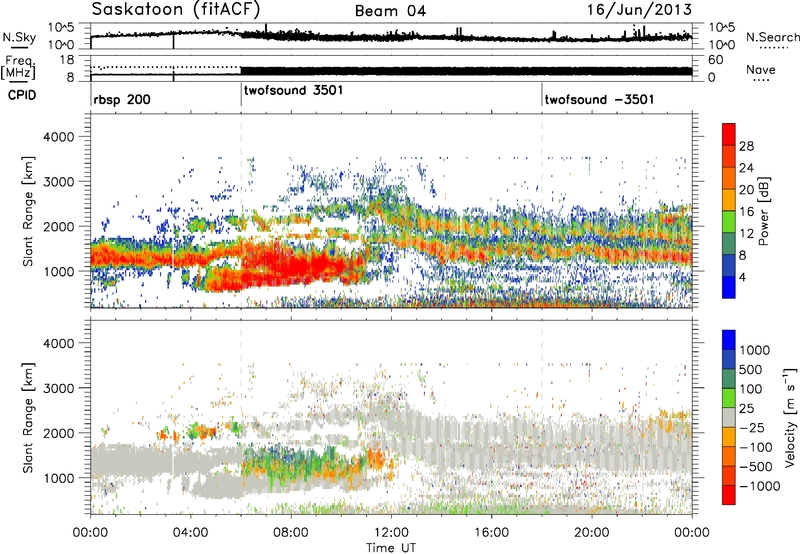Click the gray segment of Velocity colorbar
Image resolution: width=800 pixels, height=554 pixels.
(x=729, y=417)
